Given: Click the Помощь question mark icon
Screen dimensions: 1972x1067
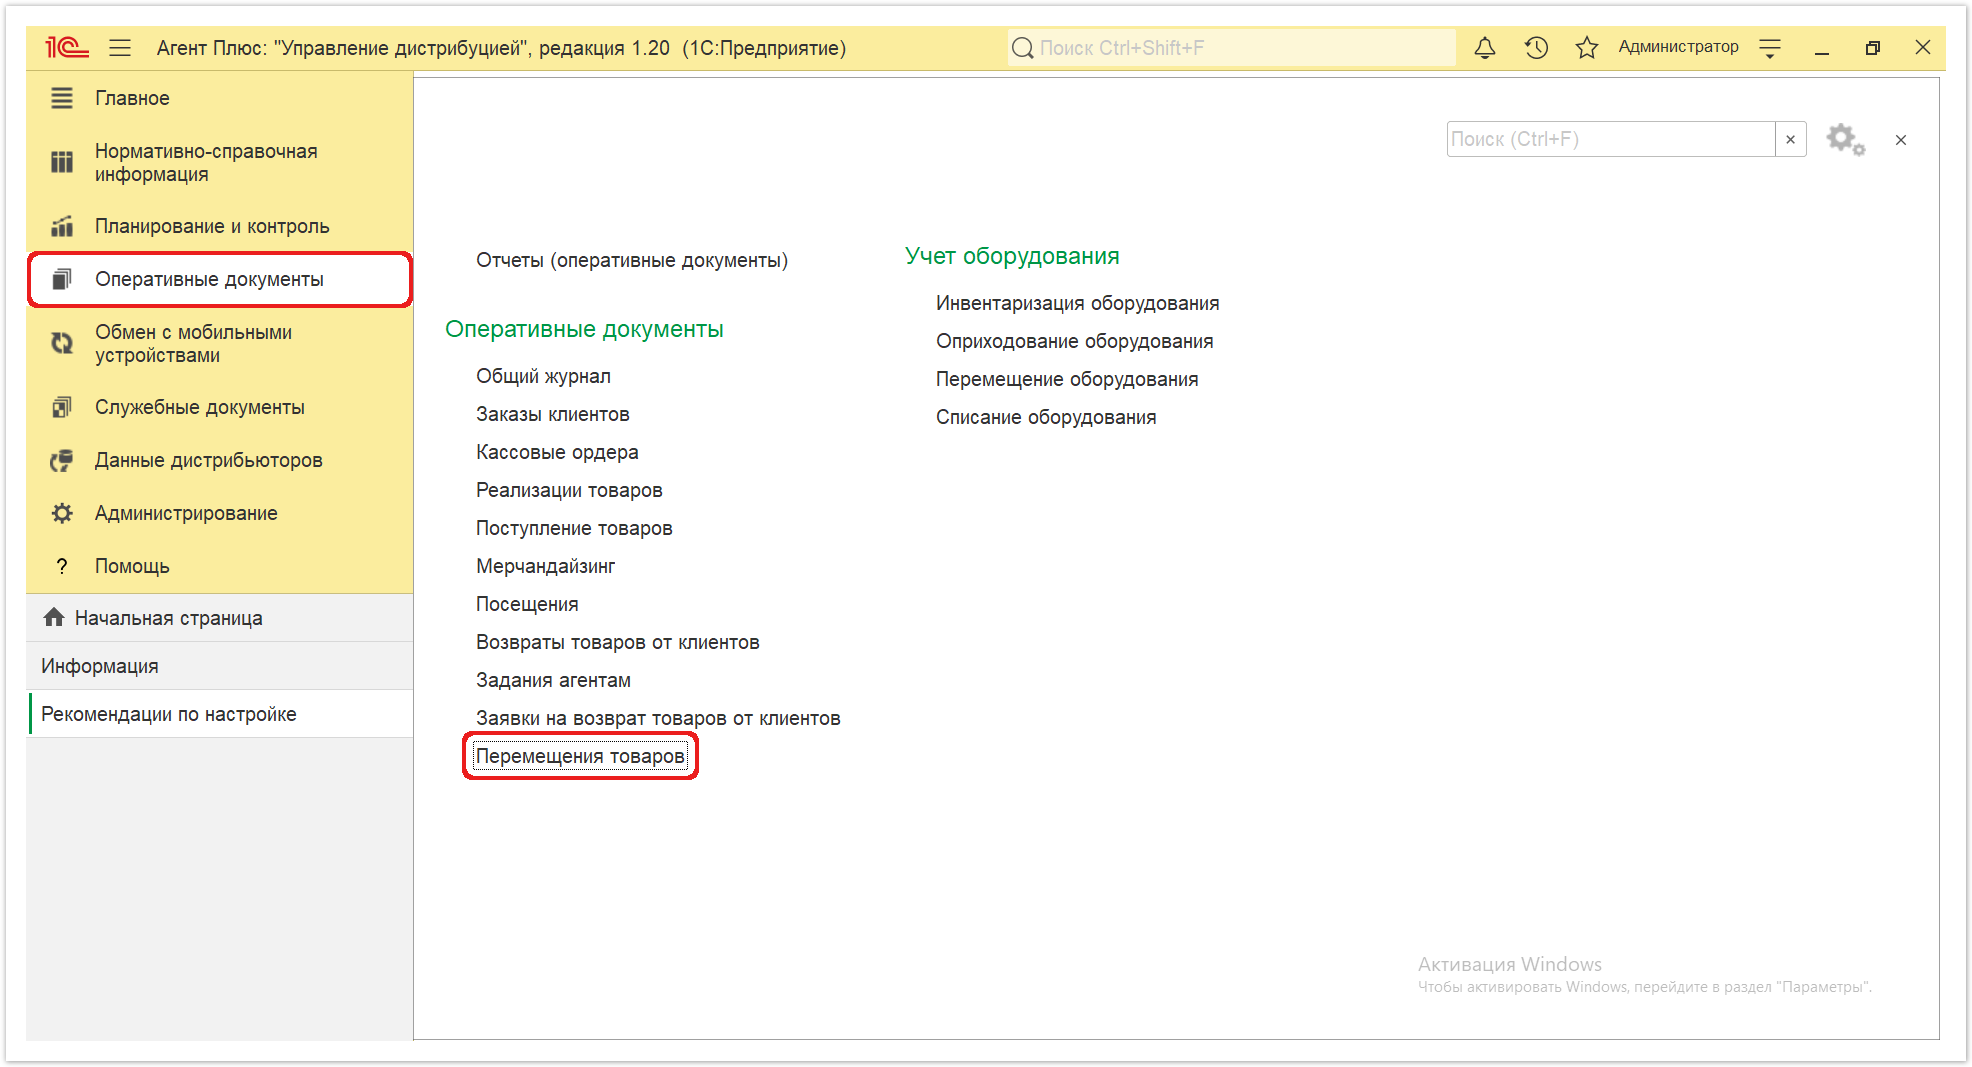Looking at the screenshot, I should [x=62, y=566].
